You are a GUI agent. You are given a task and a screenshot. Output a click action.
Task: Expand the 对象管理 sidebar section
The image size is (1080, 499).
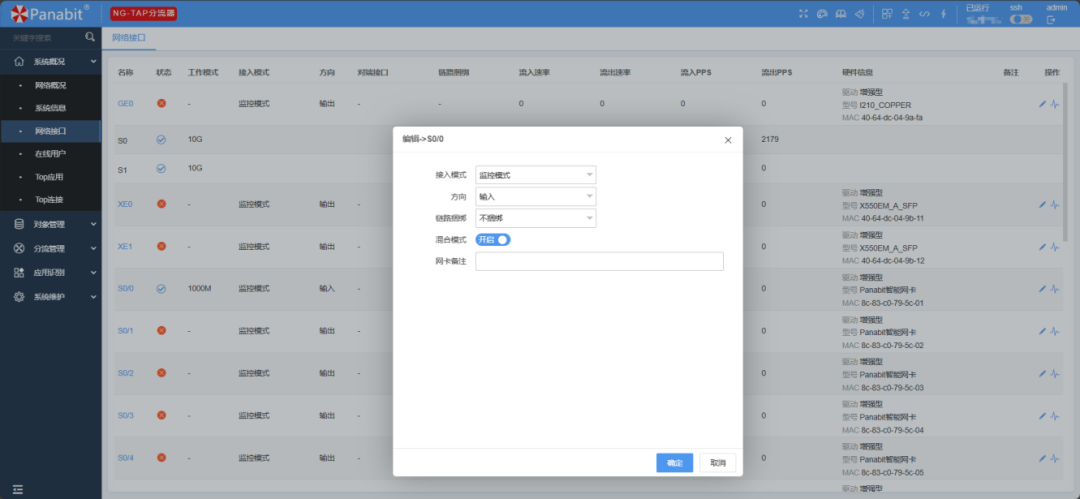[50, 224]
